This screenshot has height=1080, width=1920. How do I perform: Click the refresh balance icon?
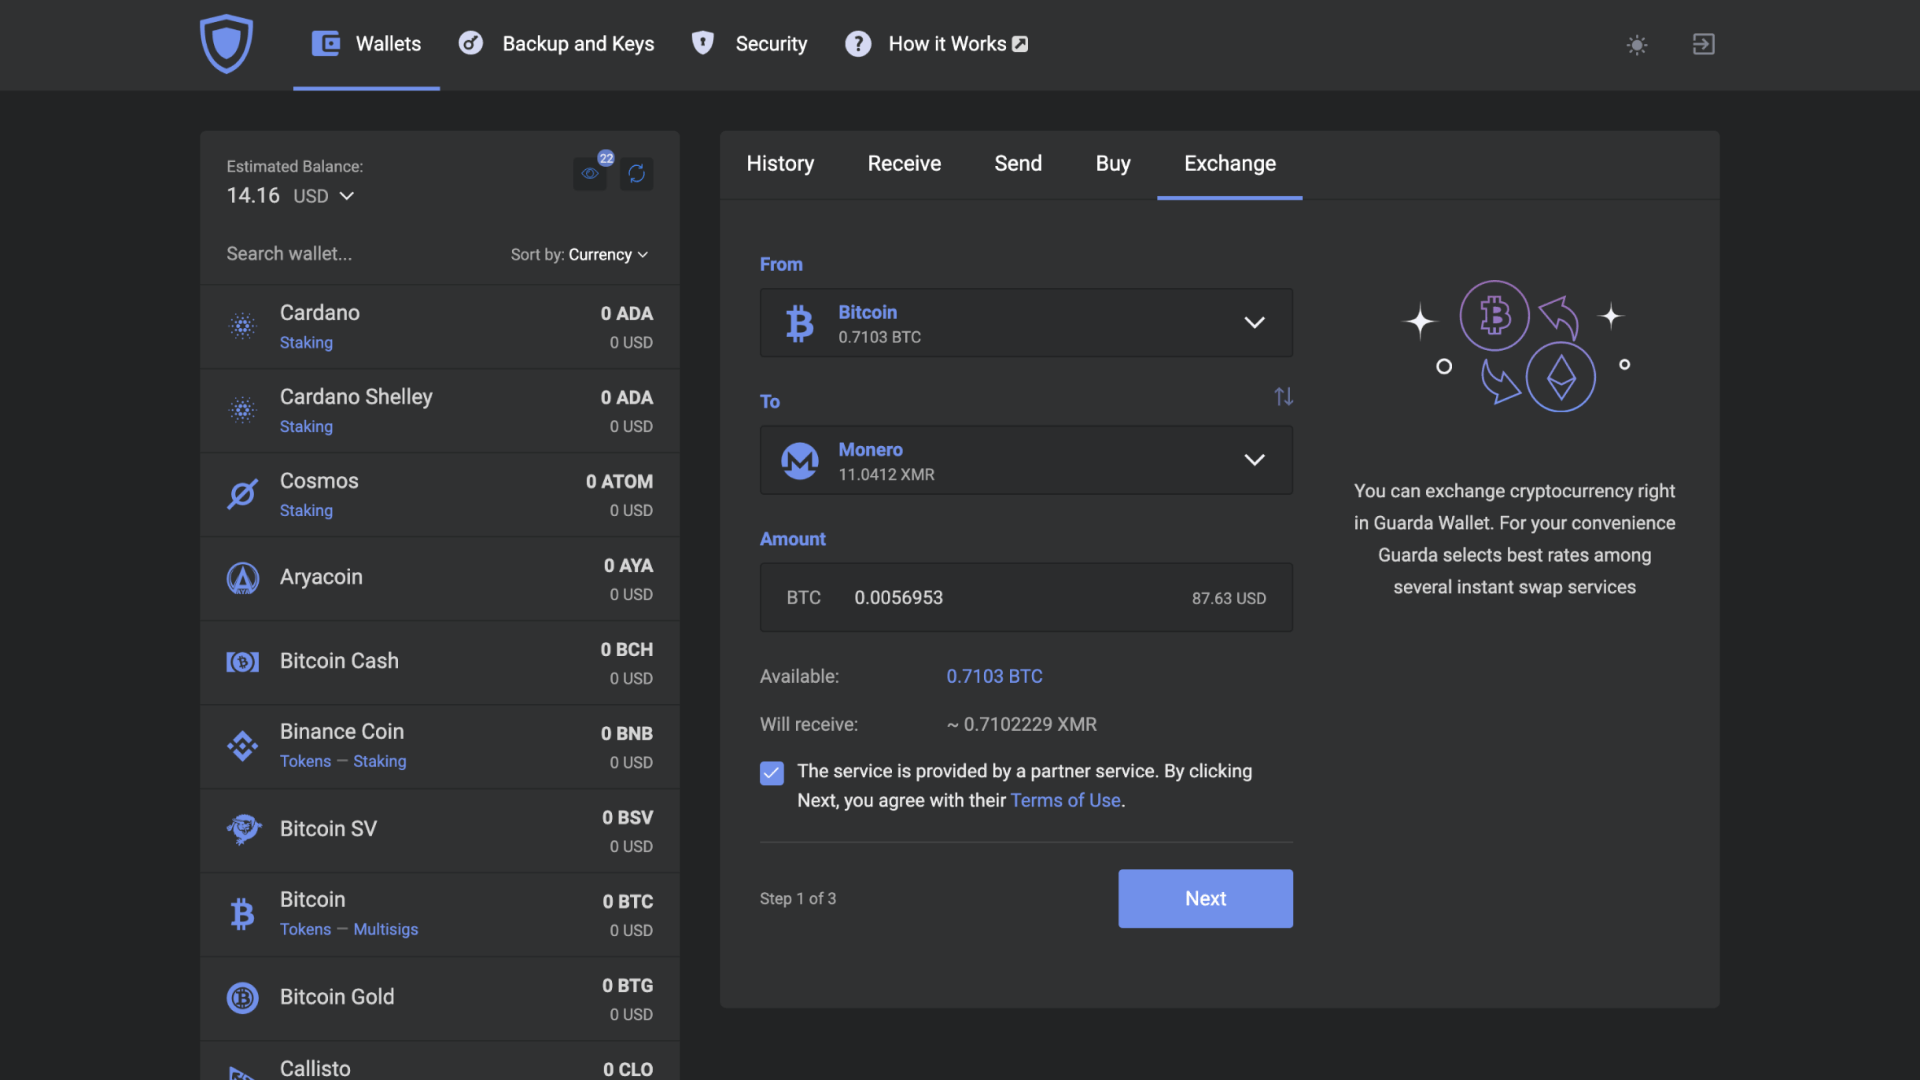[636, 173]
